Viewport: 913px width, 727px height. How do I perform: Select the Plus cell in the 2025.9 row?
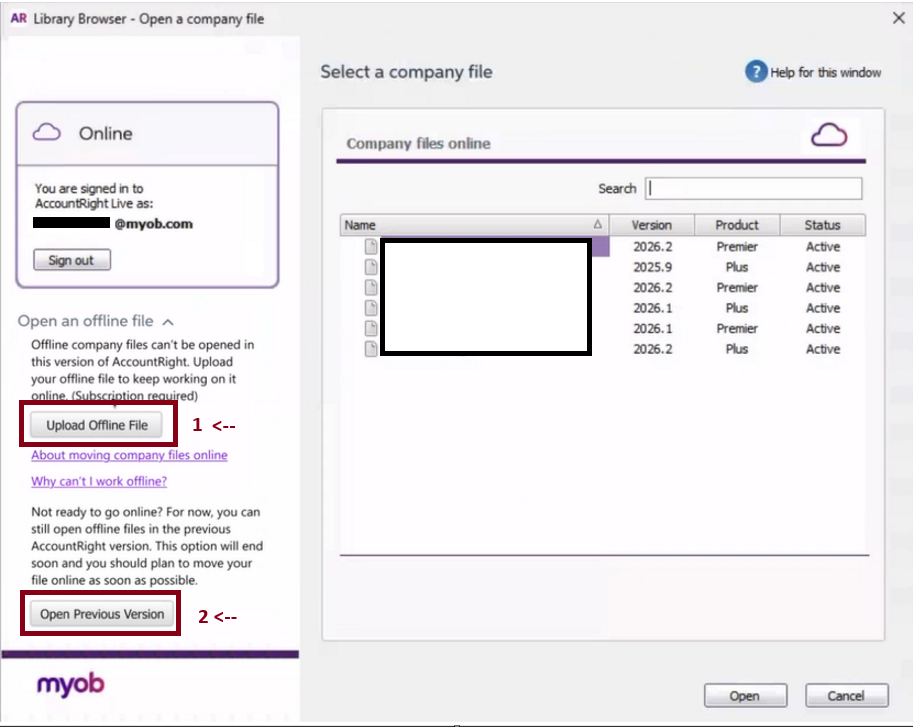[737, 267]
